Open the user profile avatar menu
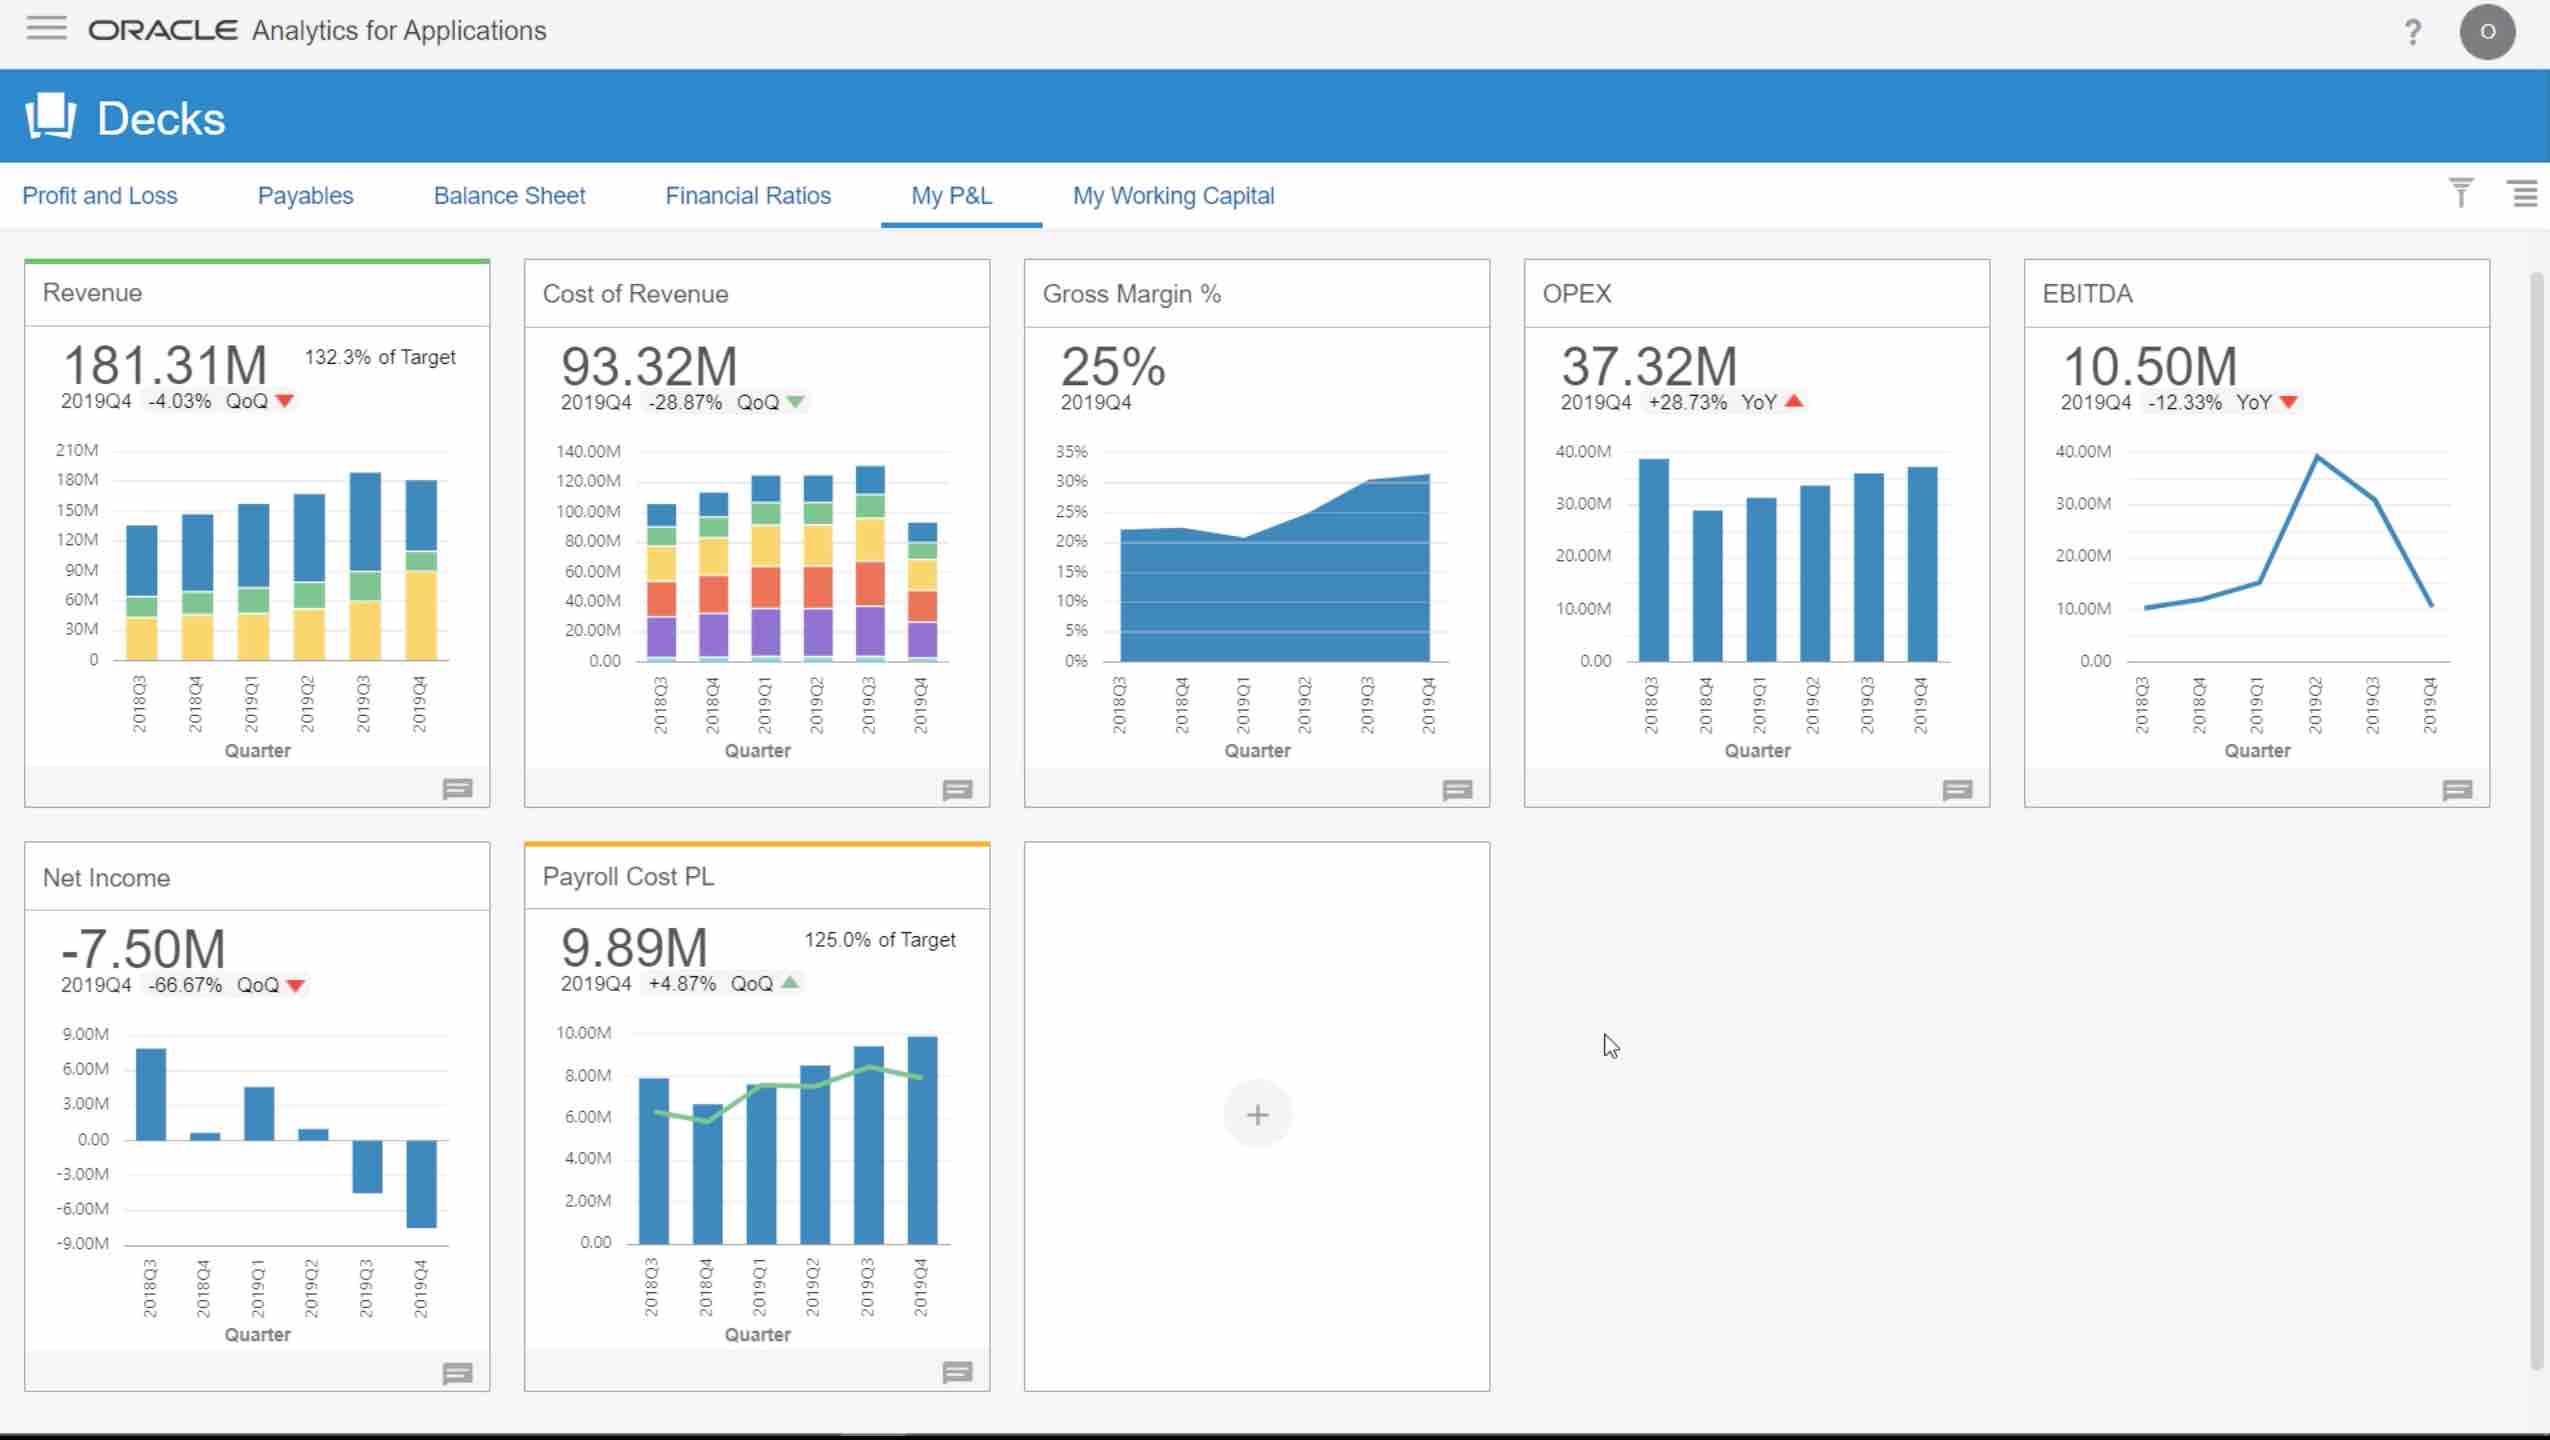 coord(2487,32)
